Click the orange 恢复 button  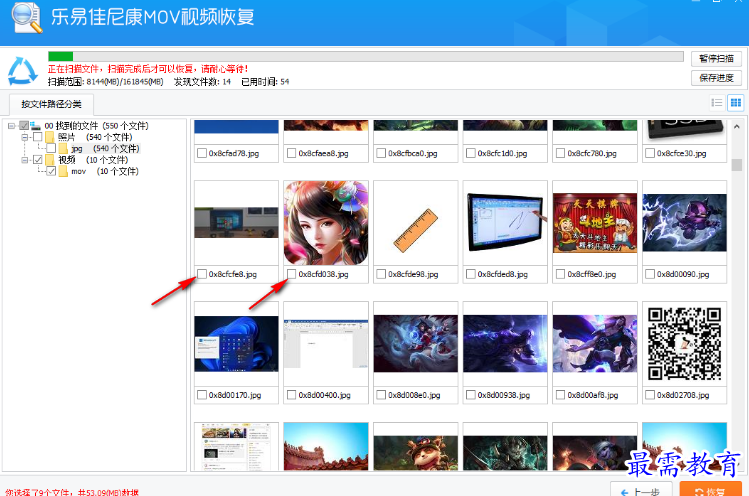[x=710, y=490]
